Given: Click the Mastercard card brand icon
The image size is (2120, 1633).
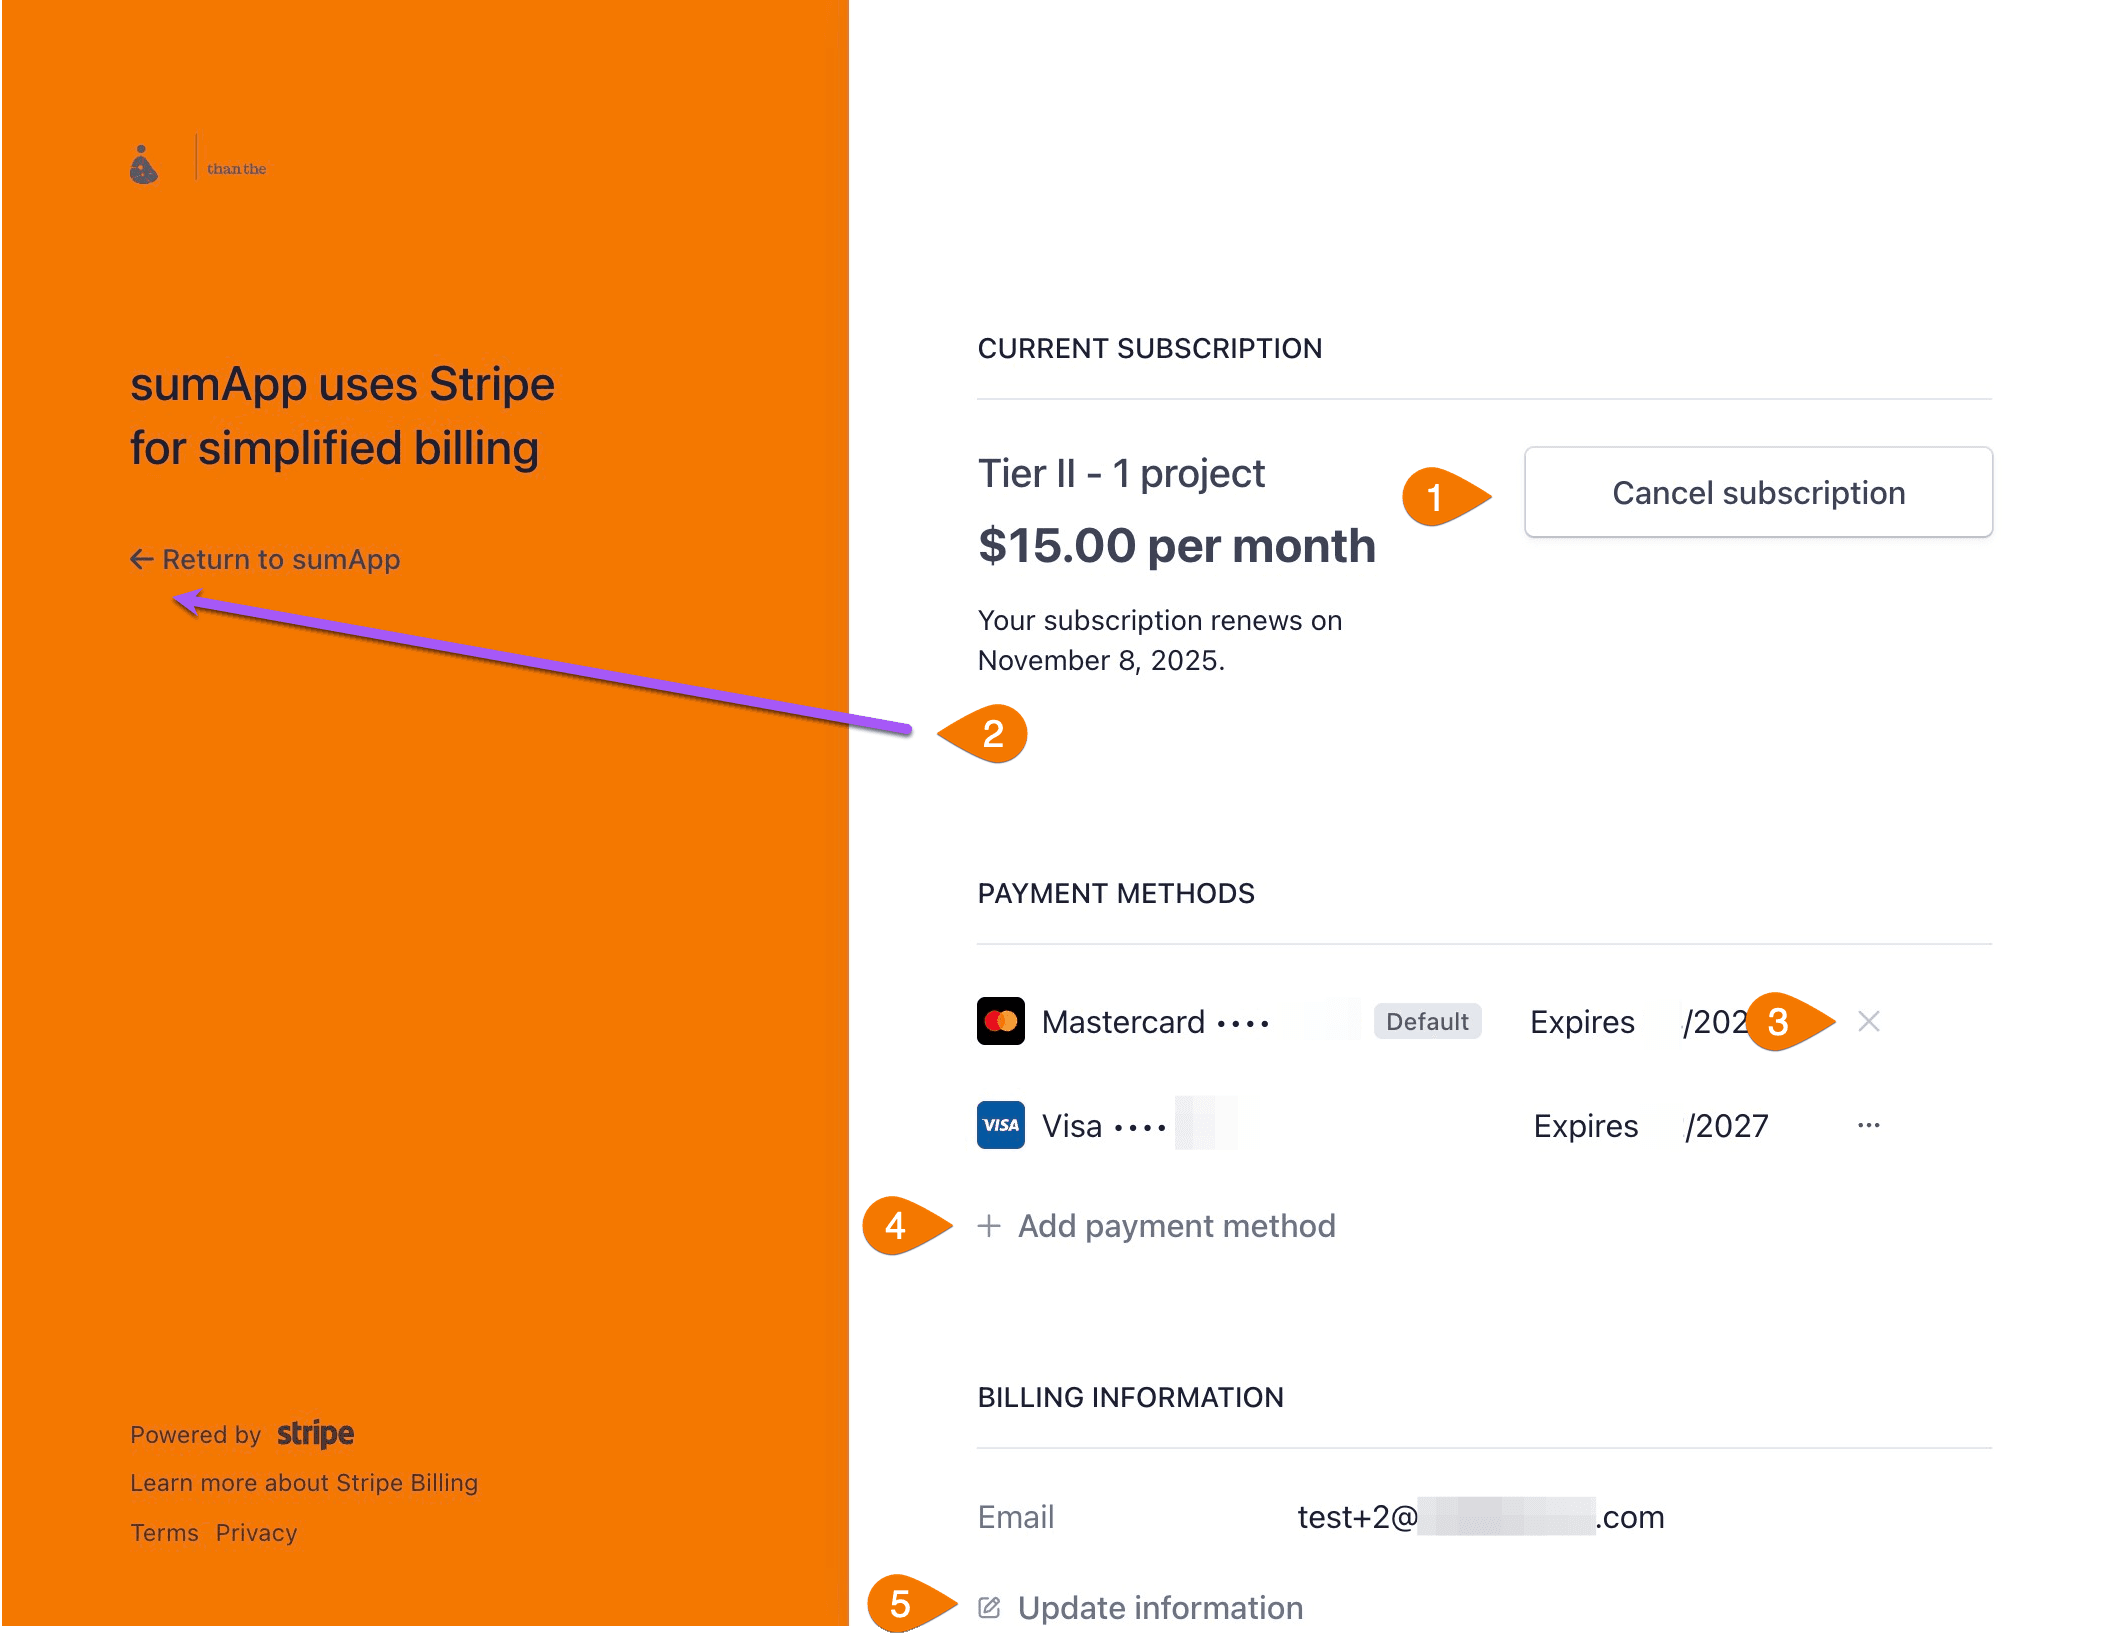Looking at the screenshot, I should tap(1000, 1021).
